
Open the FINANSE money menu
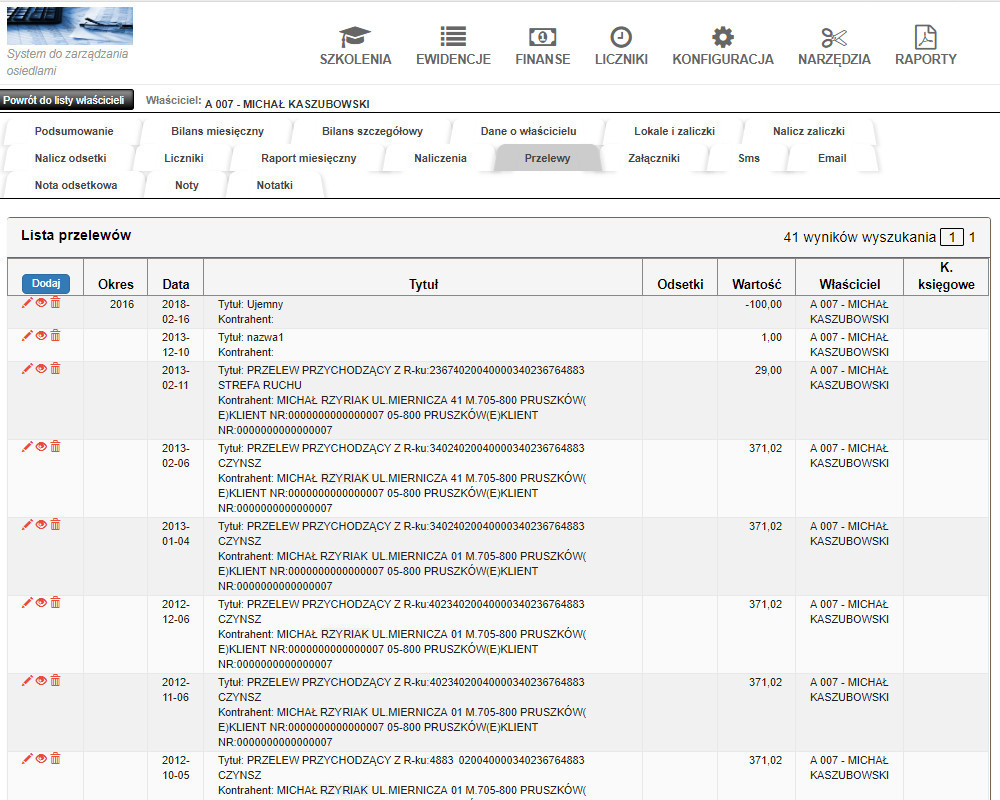(543, 46)
